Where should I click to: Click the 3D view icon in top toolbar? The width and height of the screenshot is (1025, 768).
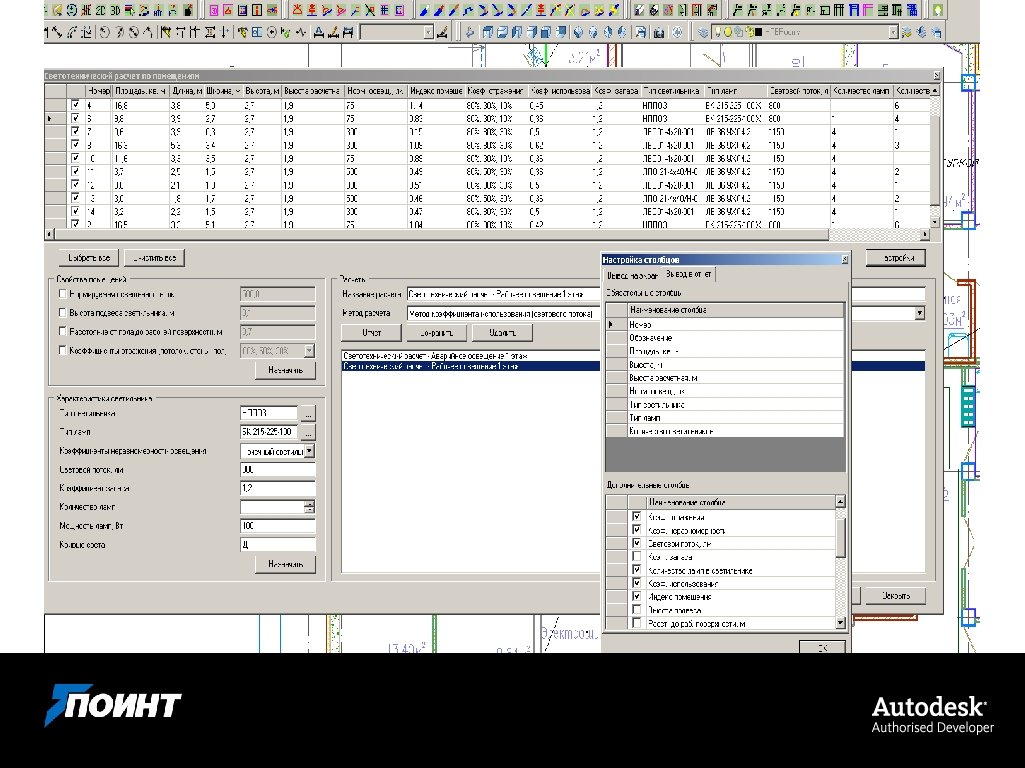[x=115, y=10]
